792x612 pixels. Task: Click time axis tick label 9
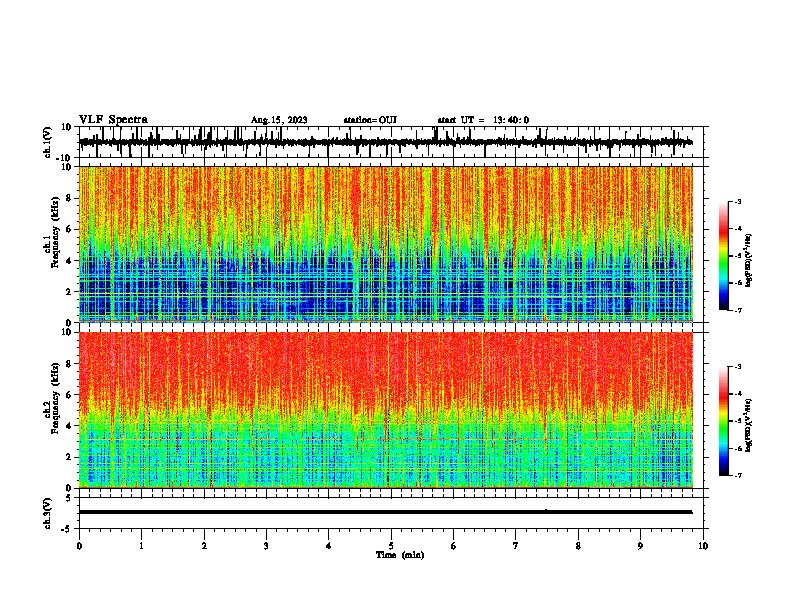[x=640, y=546]
